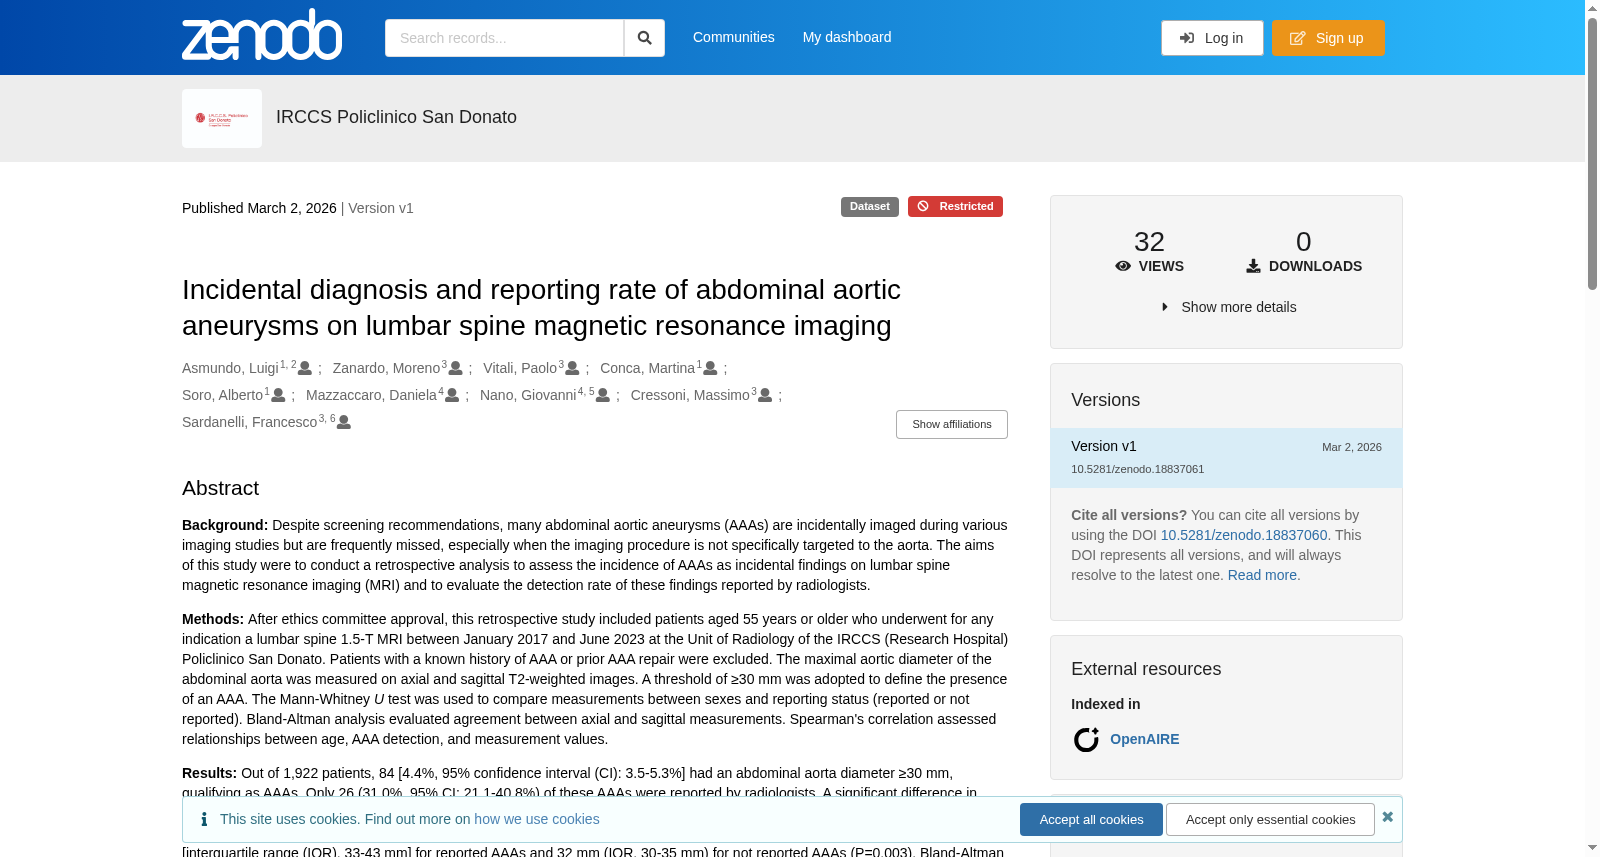Image resolution: width=1600 pixels, height=857 pixels.
Task: Click author name Asmundo, Luigi
Action: [x=230, y=368]
